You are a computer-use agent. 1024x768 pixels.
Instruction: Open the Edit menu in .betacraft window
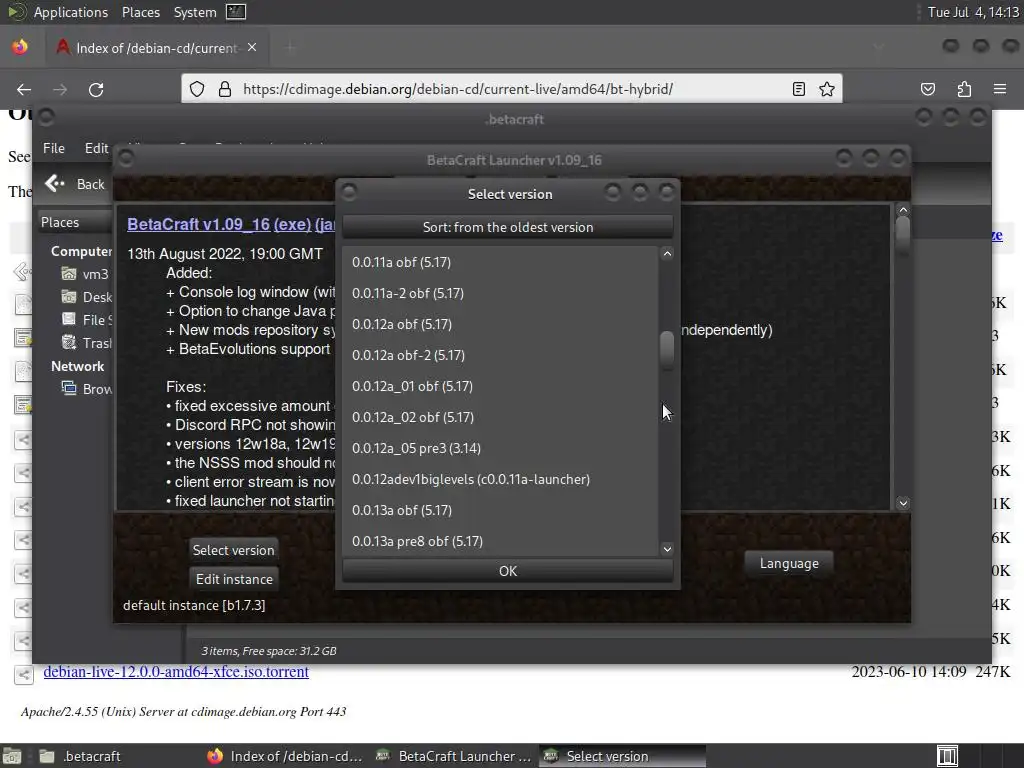point(97,148)
